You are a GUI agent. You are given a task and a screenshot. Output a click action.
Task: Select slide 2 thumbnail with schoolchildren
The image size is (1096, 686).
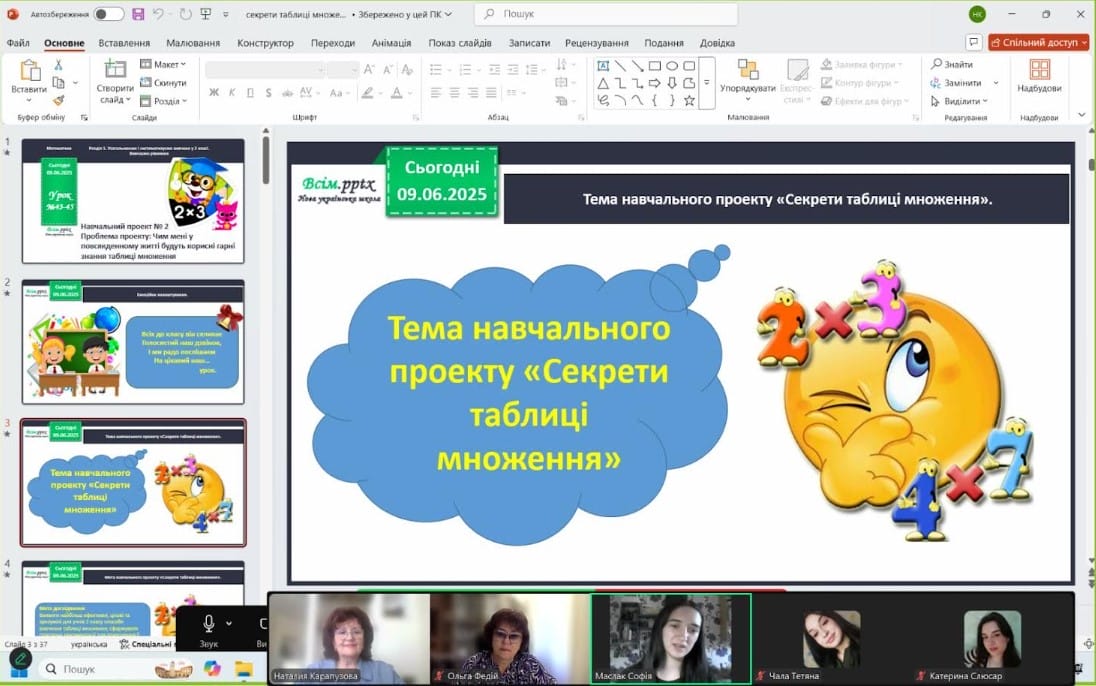tap(133, 341)
